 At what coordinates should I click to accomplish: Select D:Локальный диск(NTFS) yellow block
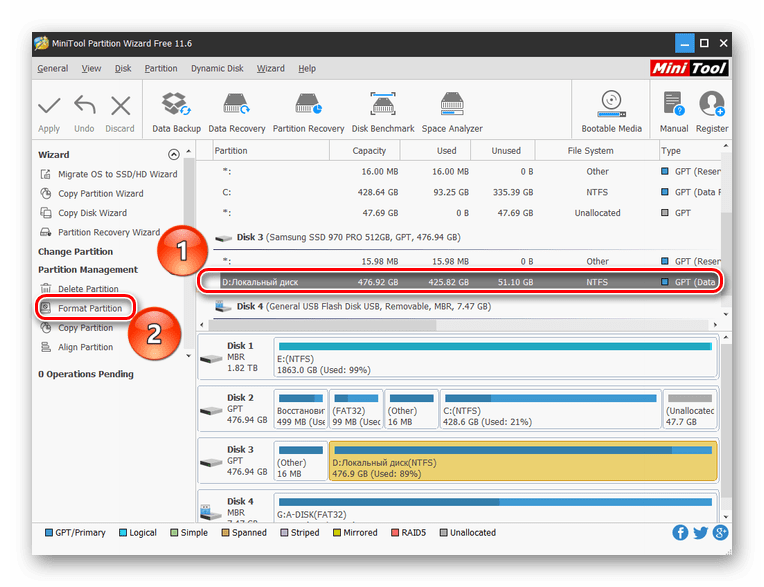click(523, 461)
